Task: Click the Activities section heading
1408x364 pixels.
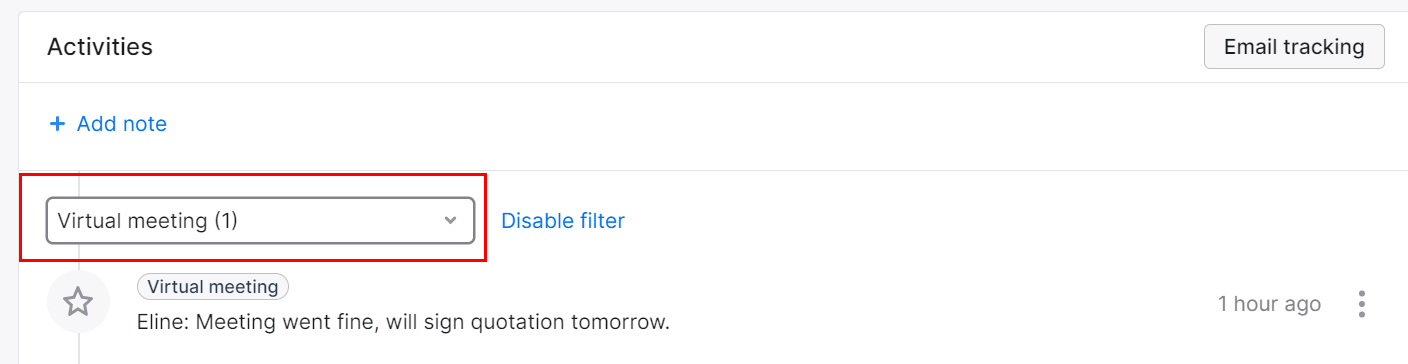Action: tap(100, 46)
